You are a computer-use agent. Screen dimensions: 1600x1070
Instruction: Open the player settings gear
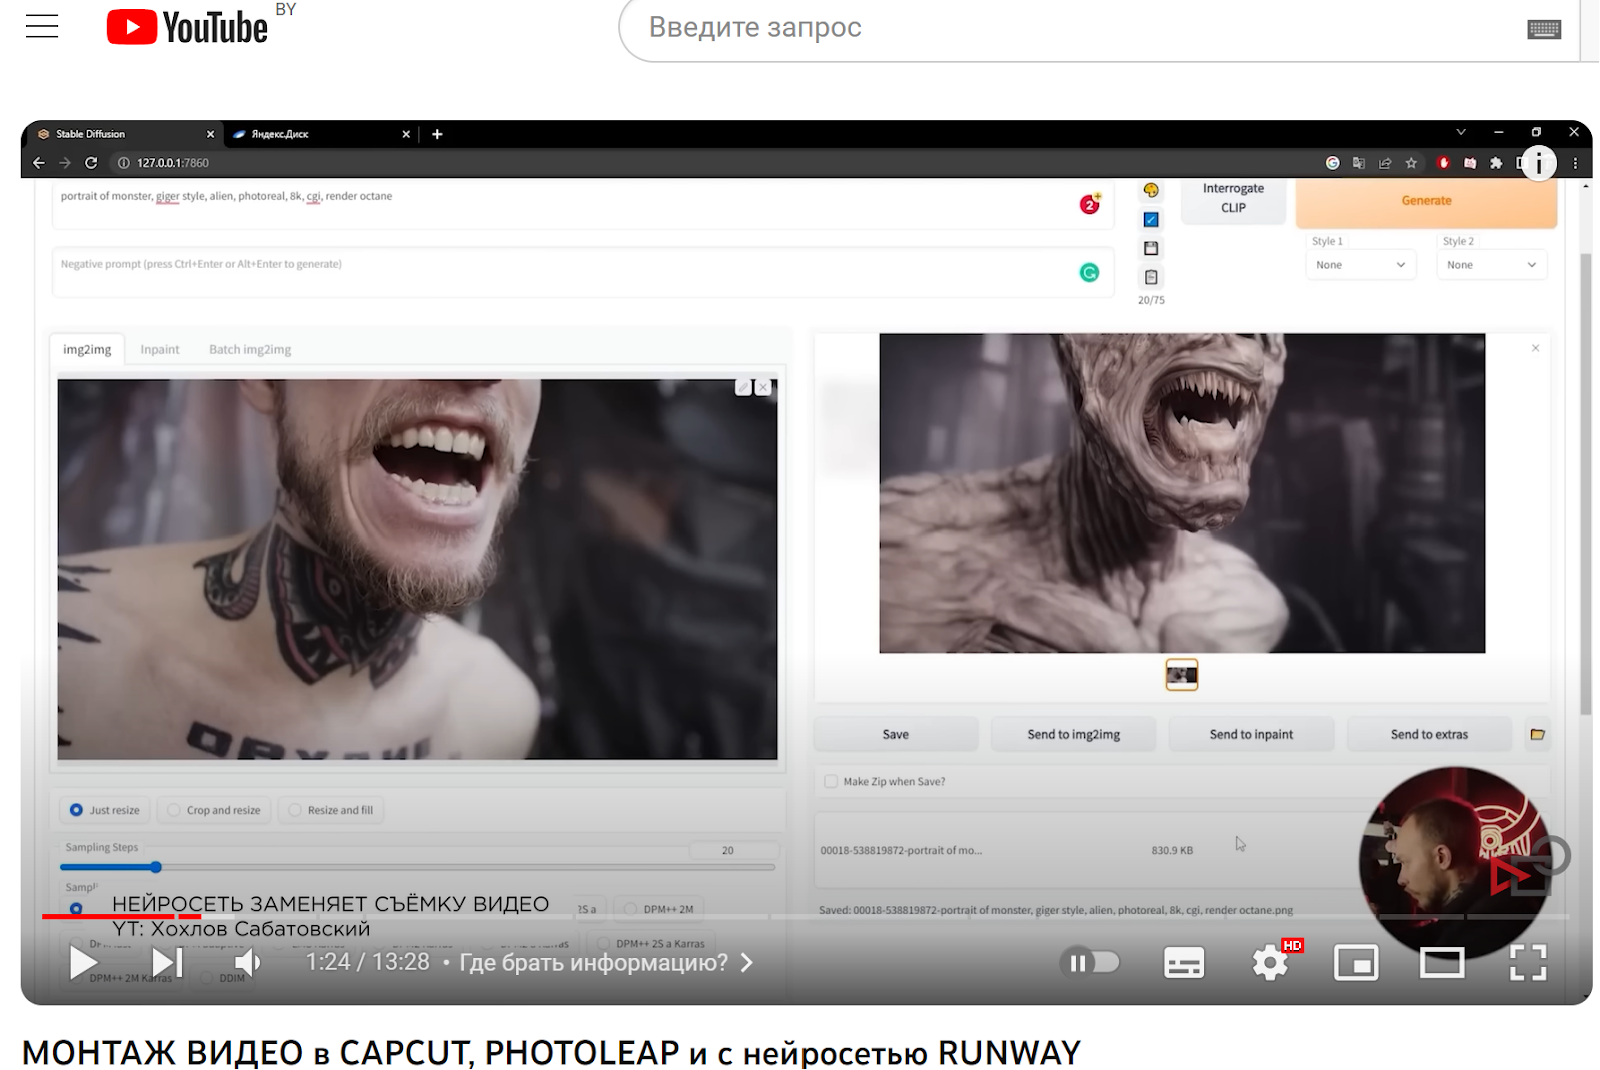[x=1271, y=963]
